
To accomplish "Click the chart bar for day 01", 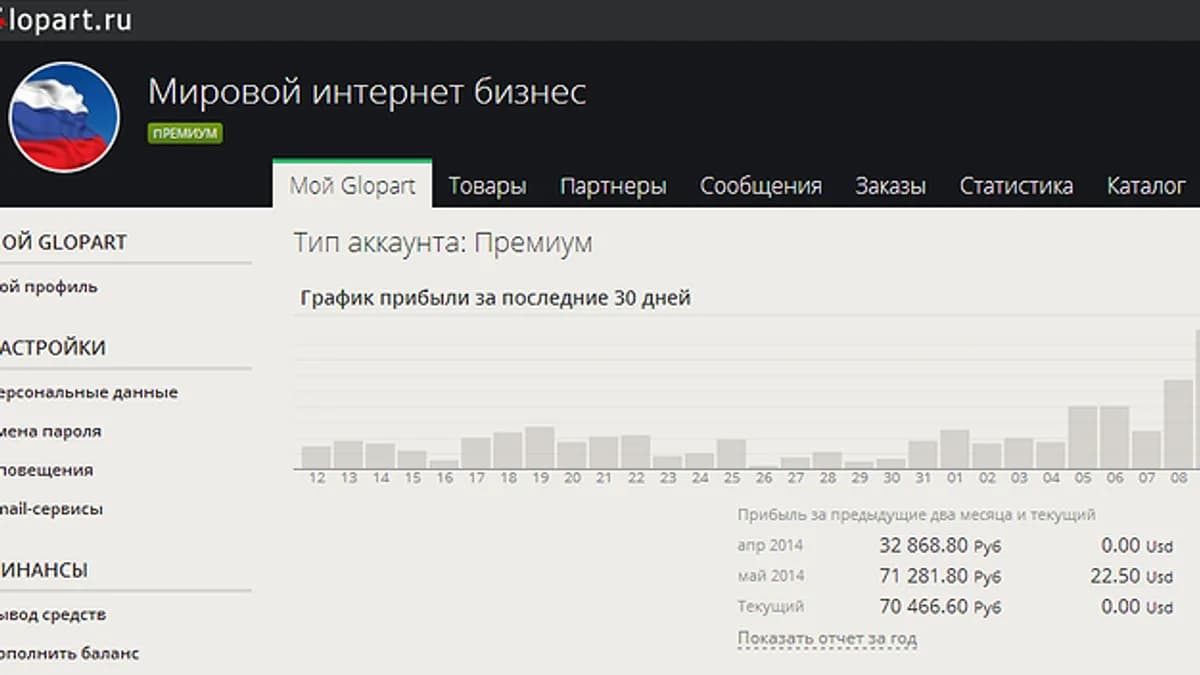I will [955, 450].
